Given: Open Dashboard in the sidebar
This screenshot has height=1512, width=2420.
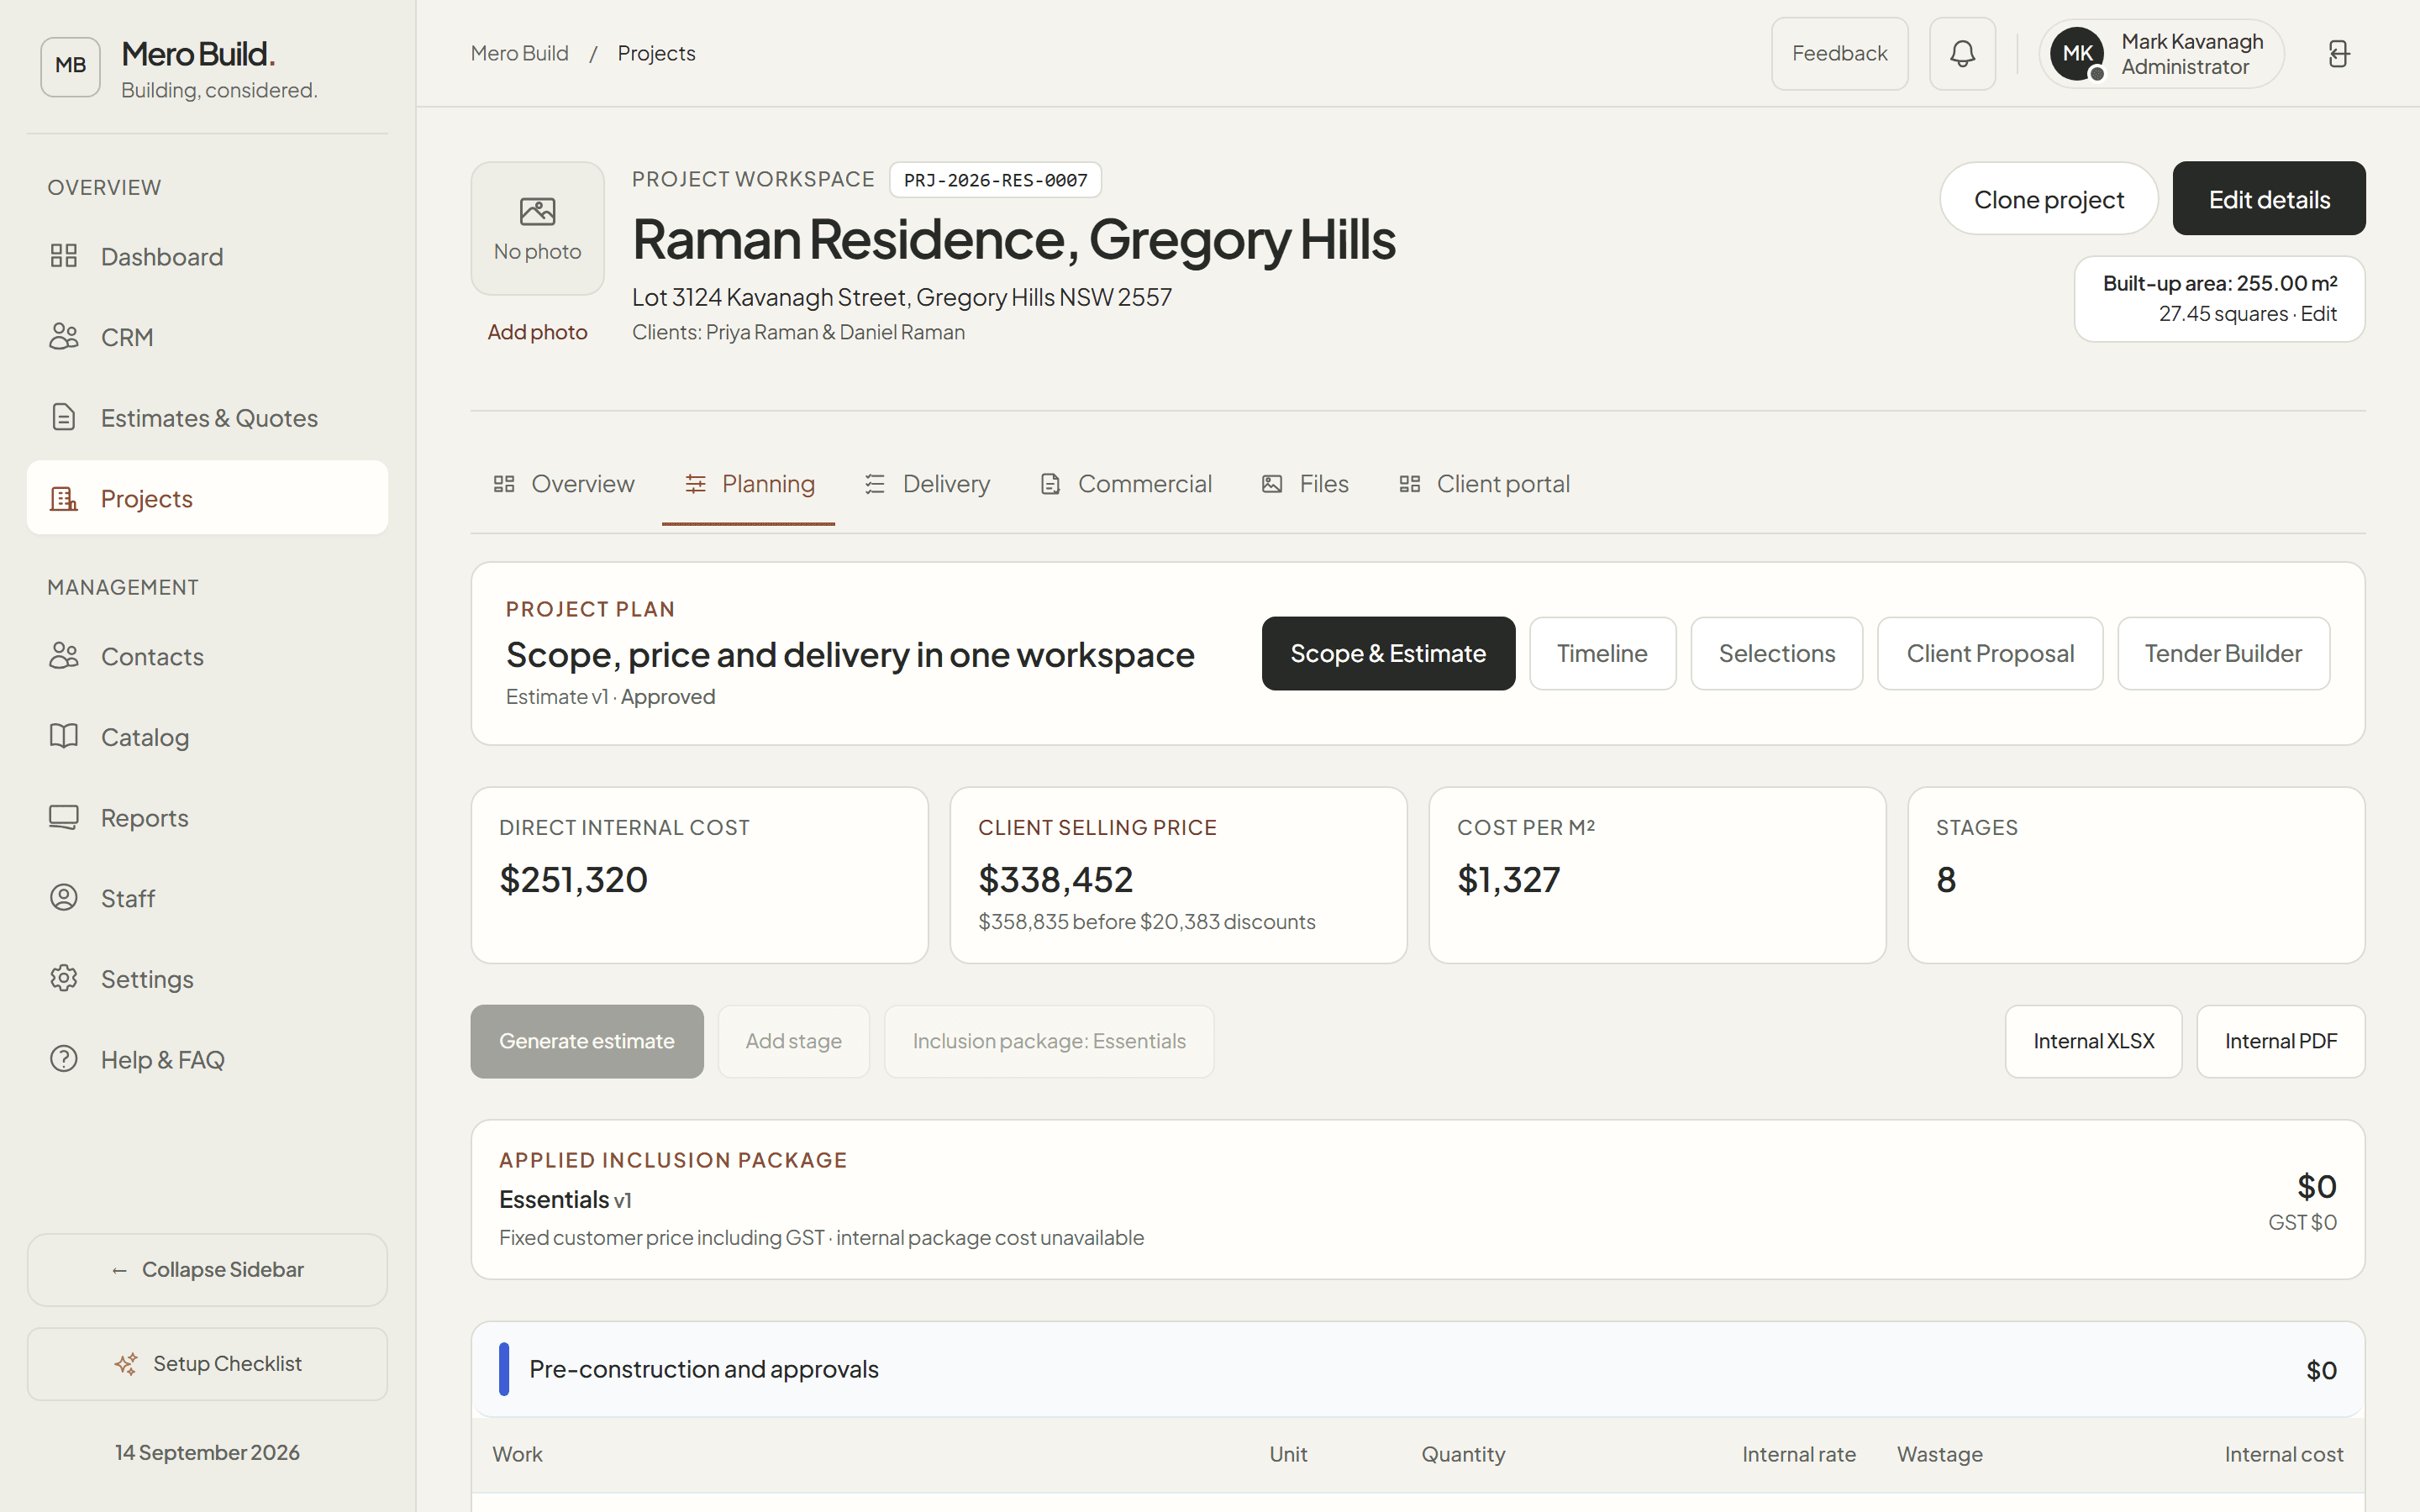Looking at the screenshot, I should click(207, 256).
